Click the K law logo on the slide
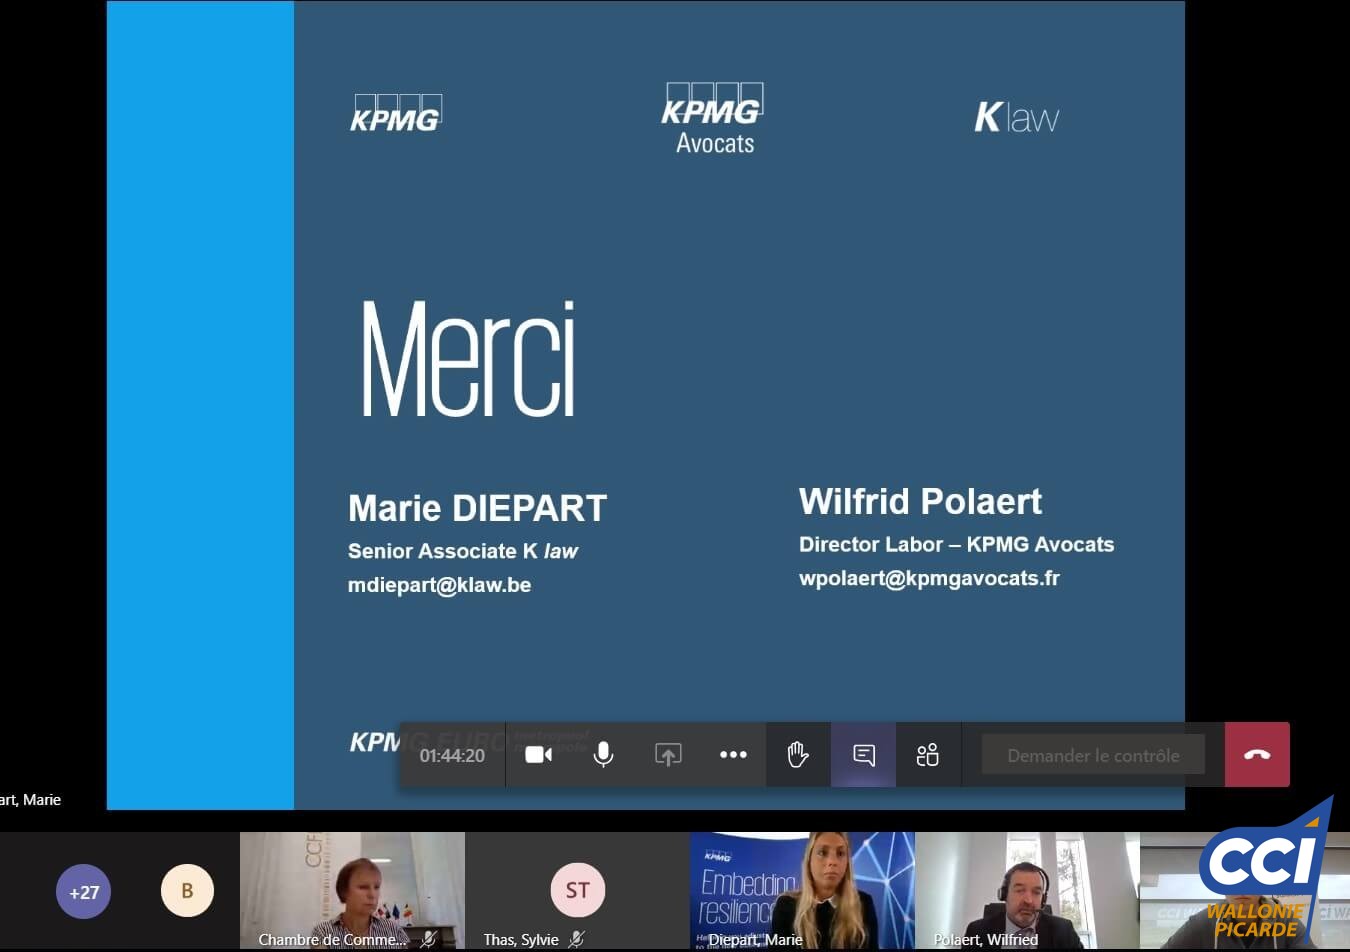 coord(1016,117)
